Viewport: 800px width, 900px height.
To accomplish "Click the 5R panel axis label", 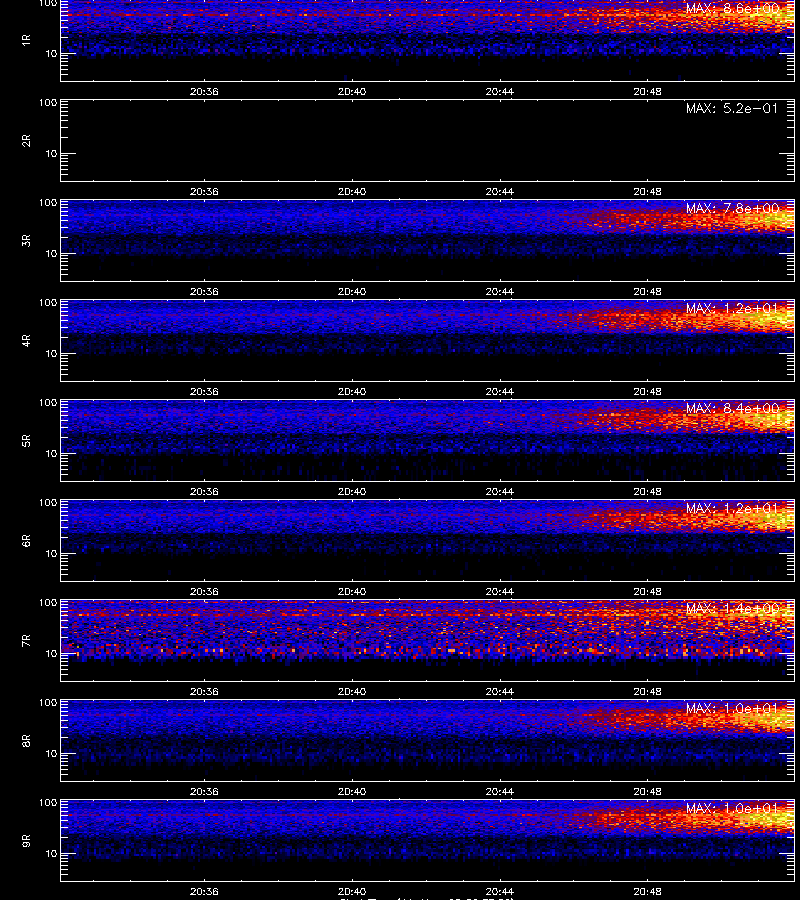I will point(26,440).
